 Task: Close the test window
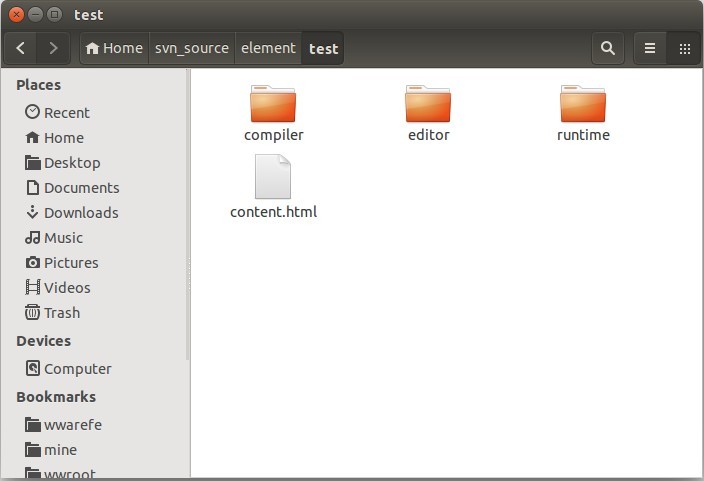click(x=17, y=15)
